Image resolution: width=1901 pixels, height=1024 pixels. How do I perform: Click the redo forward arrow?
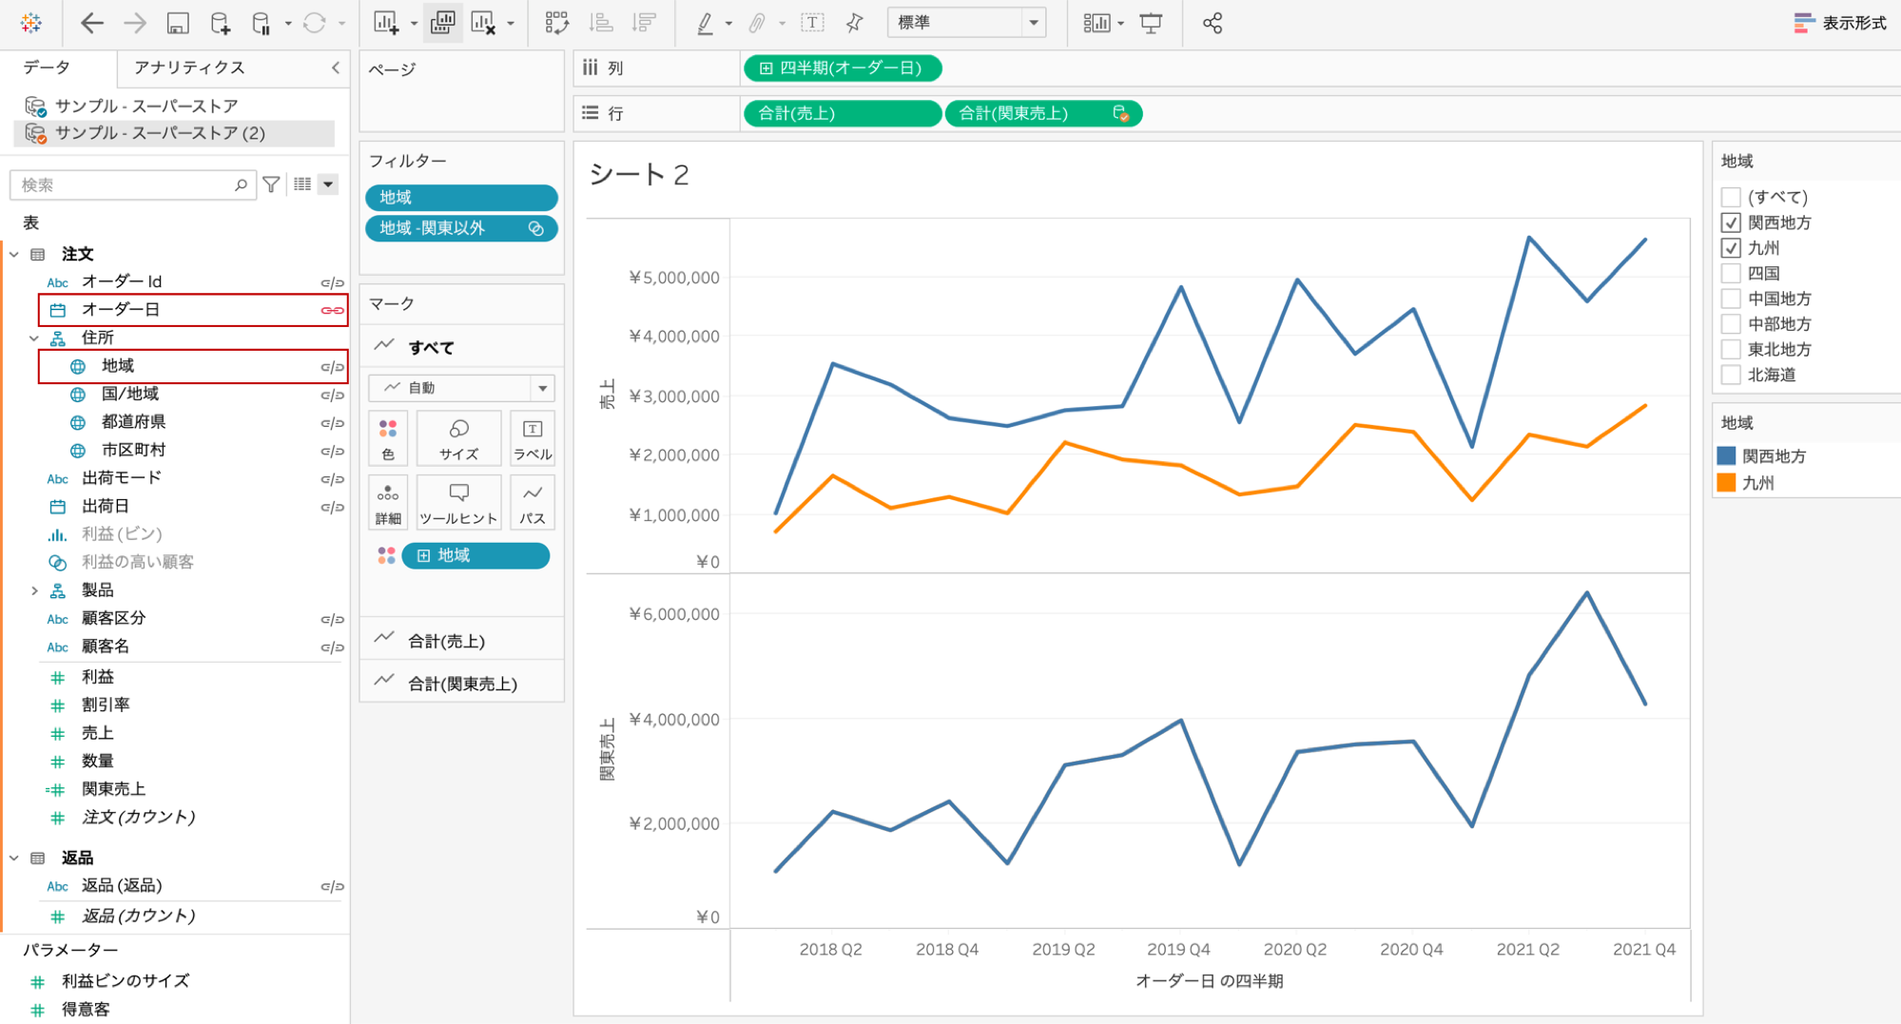pos(134,22)
